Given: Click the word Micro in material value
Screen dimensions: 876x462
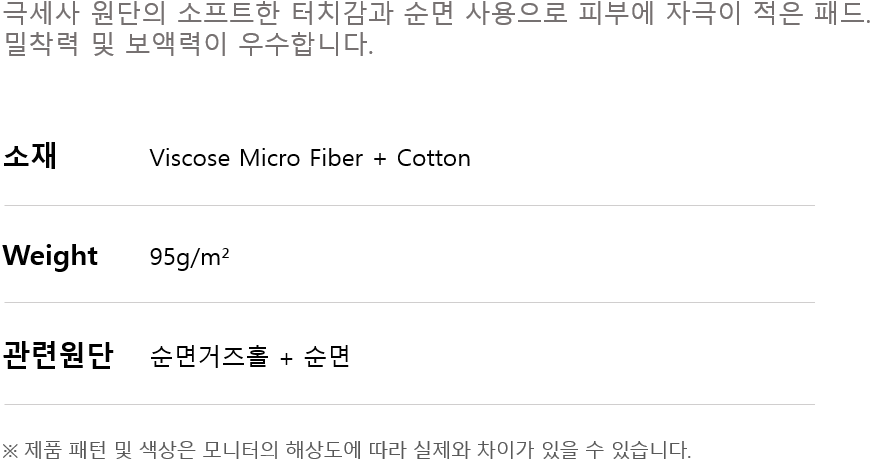Looking at the screenshot, I should pyautogui.click(x=267, y=158).
